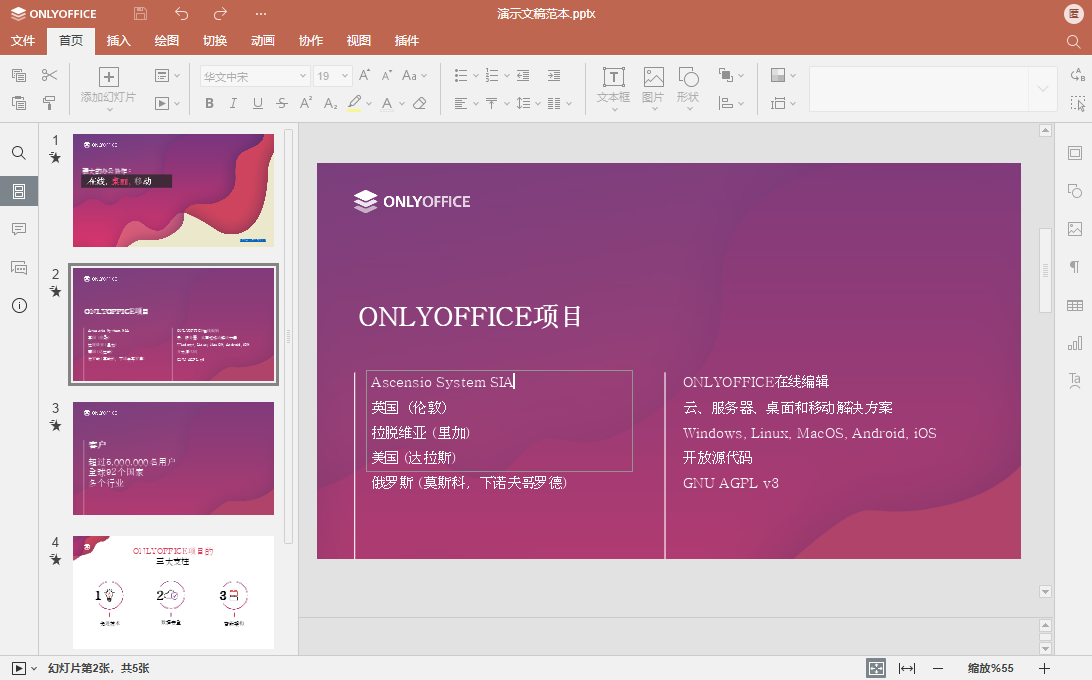
Task: Start slideshow from status bar play button
Action: pos(19,668)
